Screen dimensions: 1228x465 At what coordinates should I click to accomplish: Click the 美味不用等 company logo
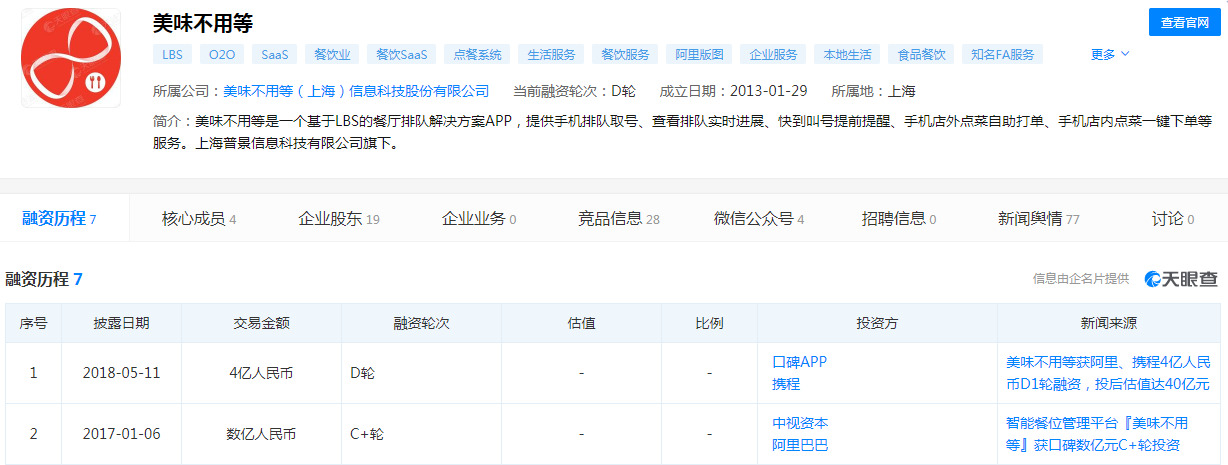[71, 59]
